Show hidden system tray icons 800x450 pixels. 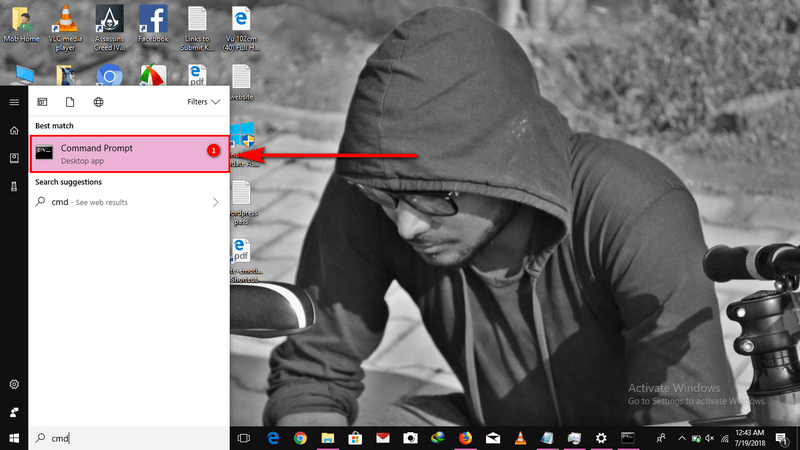pyautogui.click(x=682, y=438)
